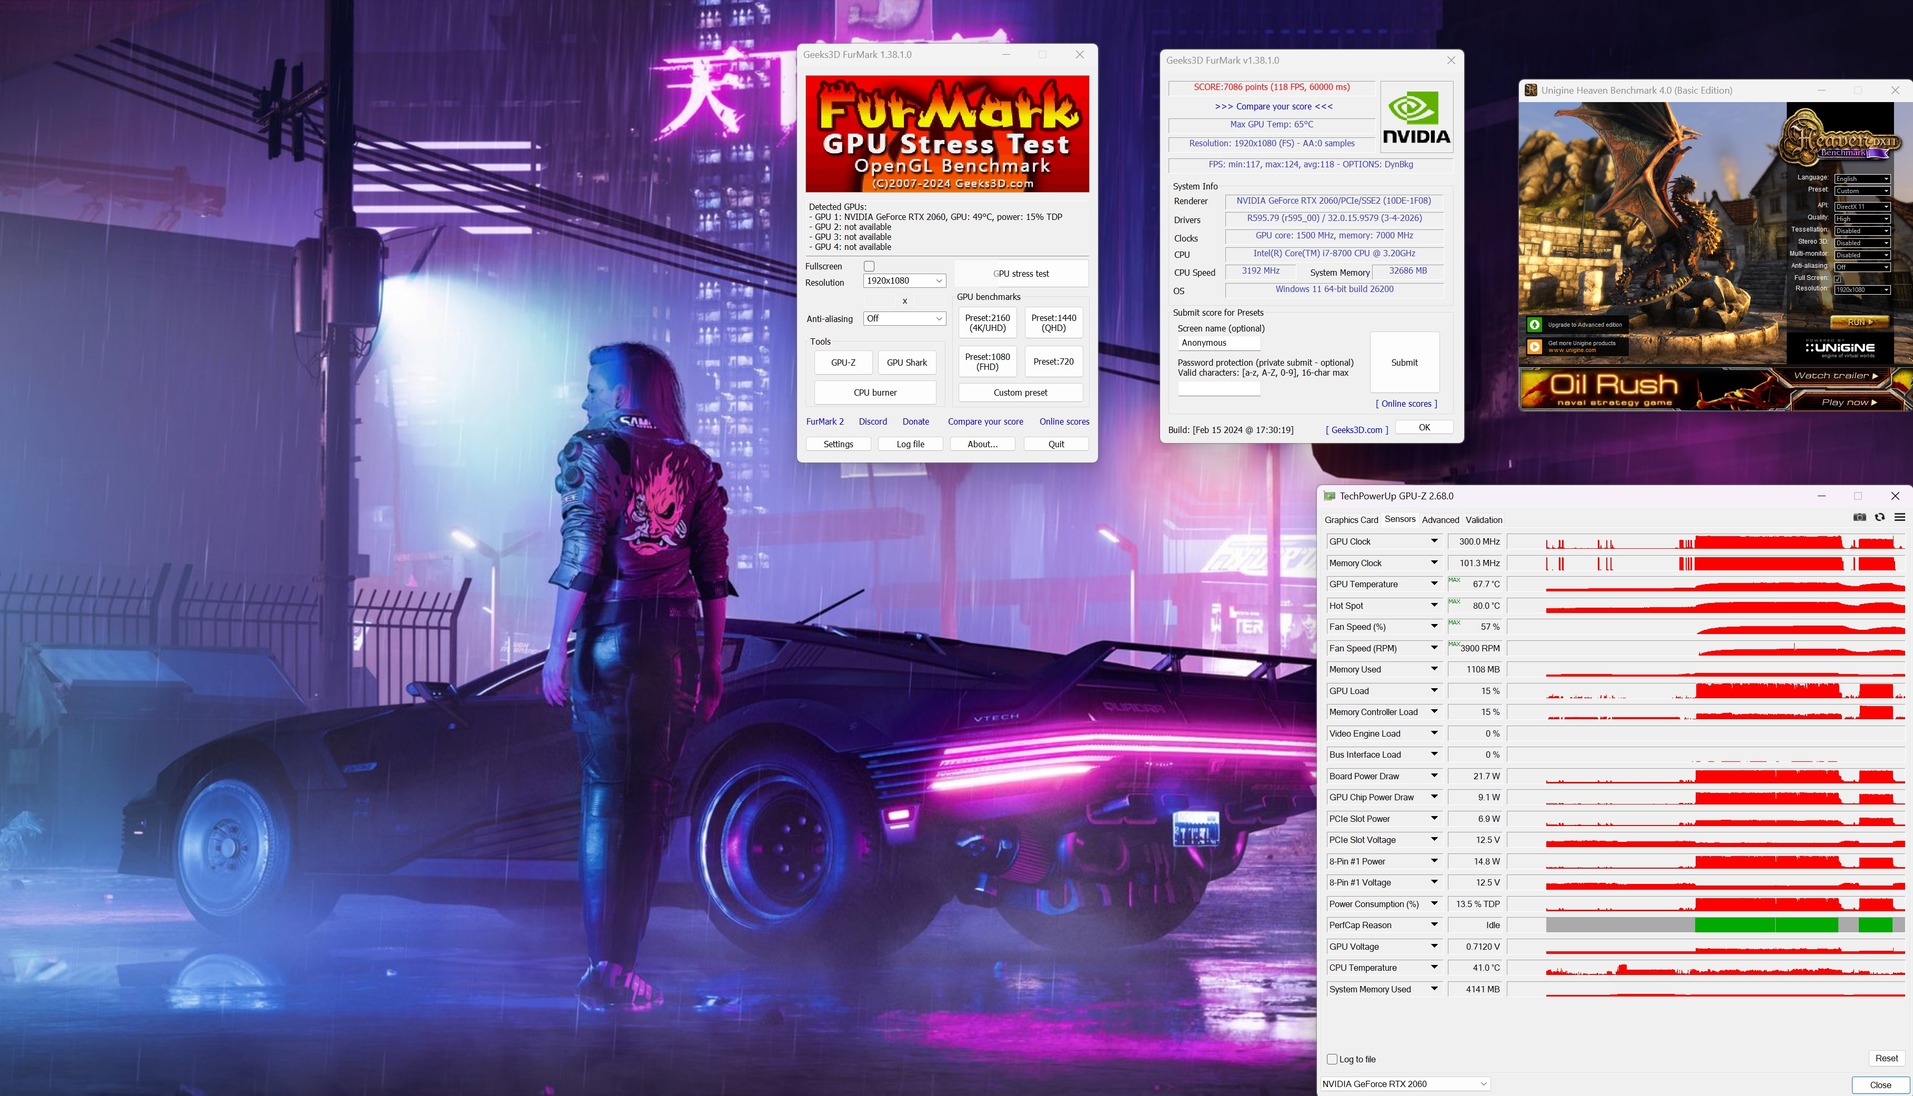The height and width of the screenshot is (1096, 1913).
Task: Reset GPU-Z sensor readings
Action: 1886,1058
